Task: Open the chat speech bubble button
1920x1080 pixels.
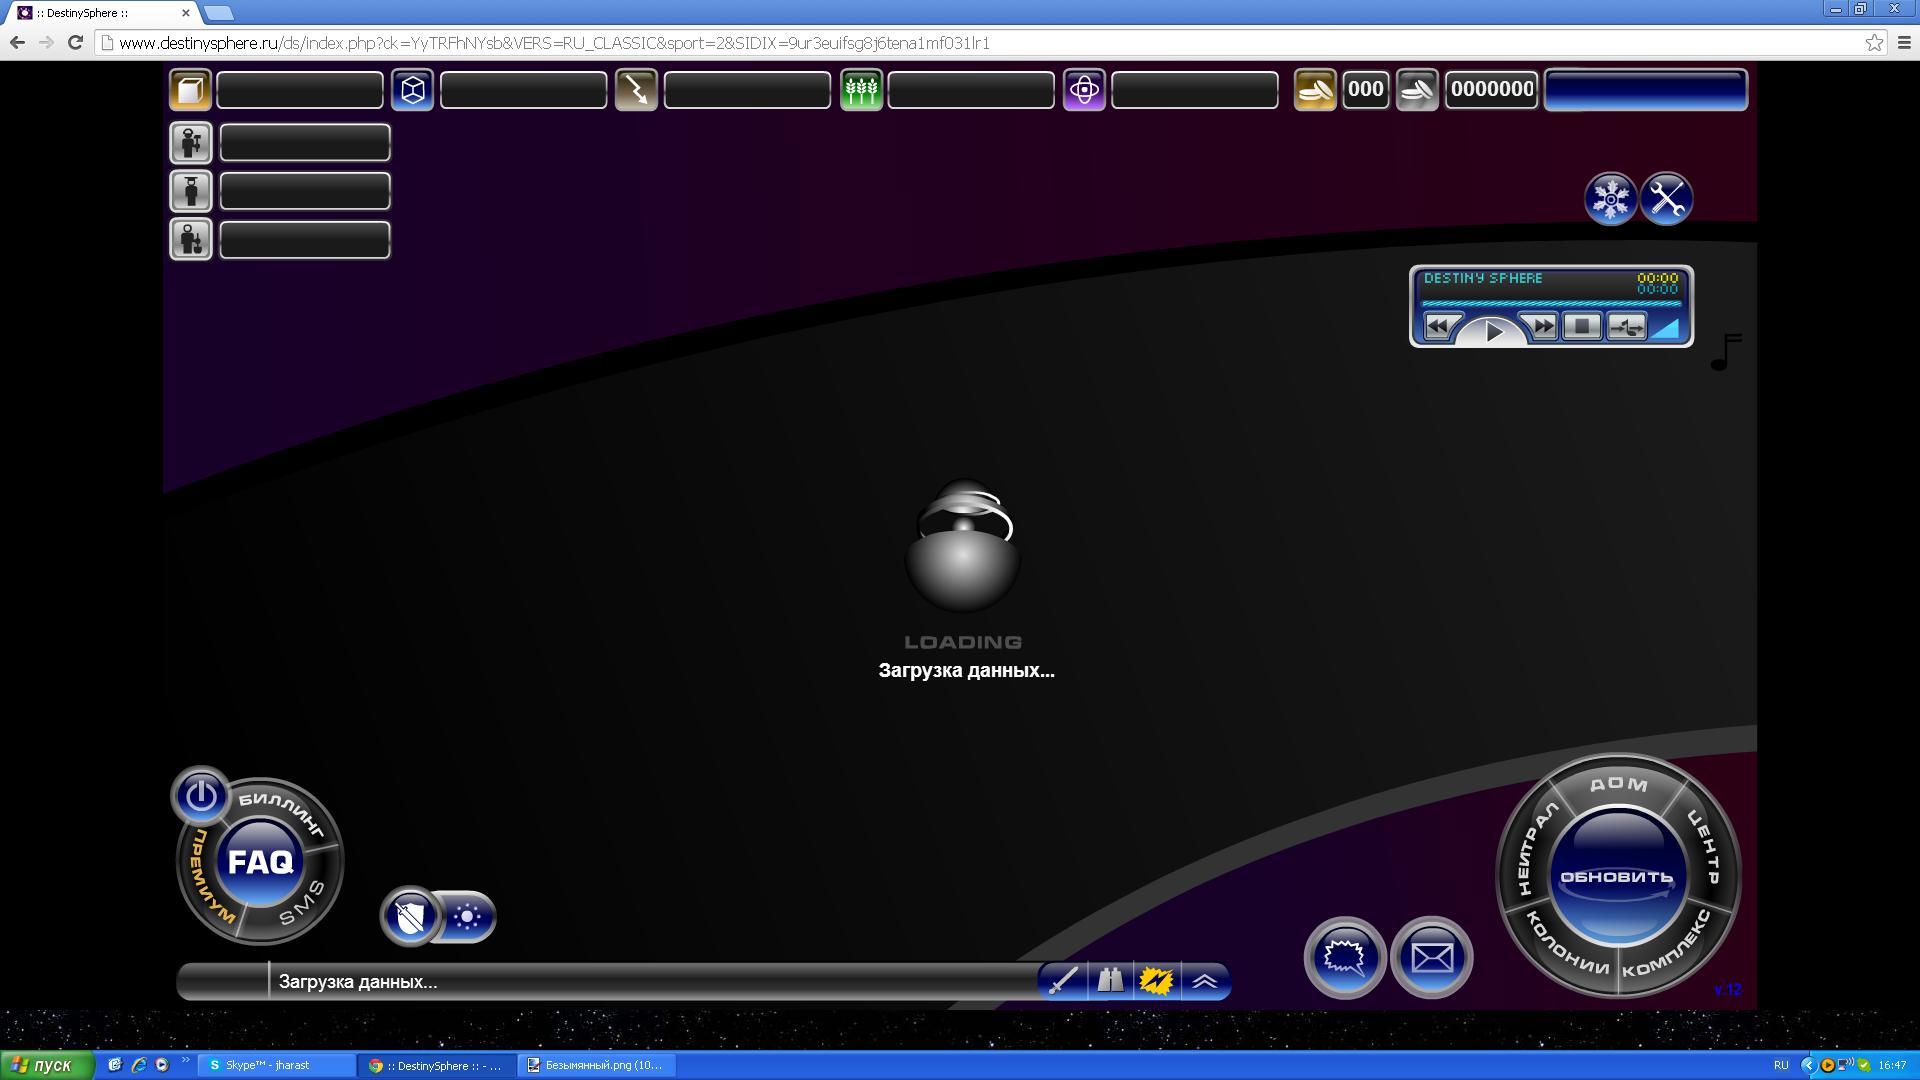Action: click(x=1344, y=958)
